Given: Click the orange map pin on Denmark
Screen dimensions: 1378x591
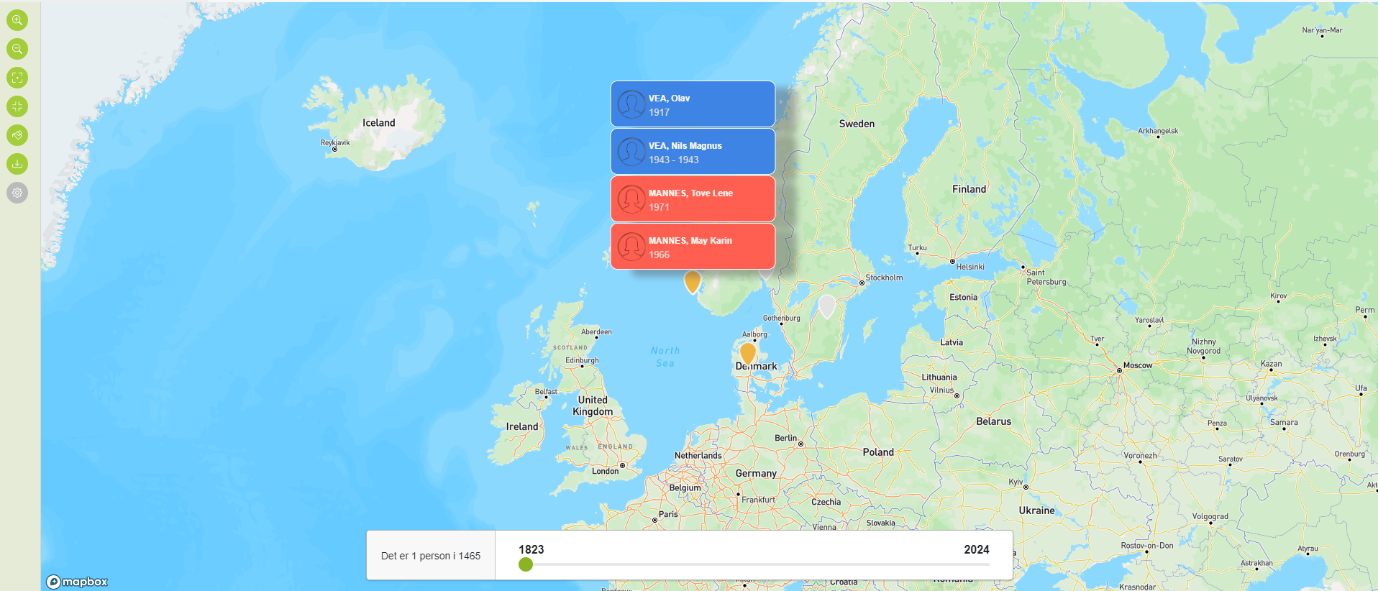Looking at the screenshot, I should pyautogui.click(x=747, y=353).
